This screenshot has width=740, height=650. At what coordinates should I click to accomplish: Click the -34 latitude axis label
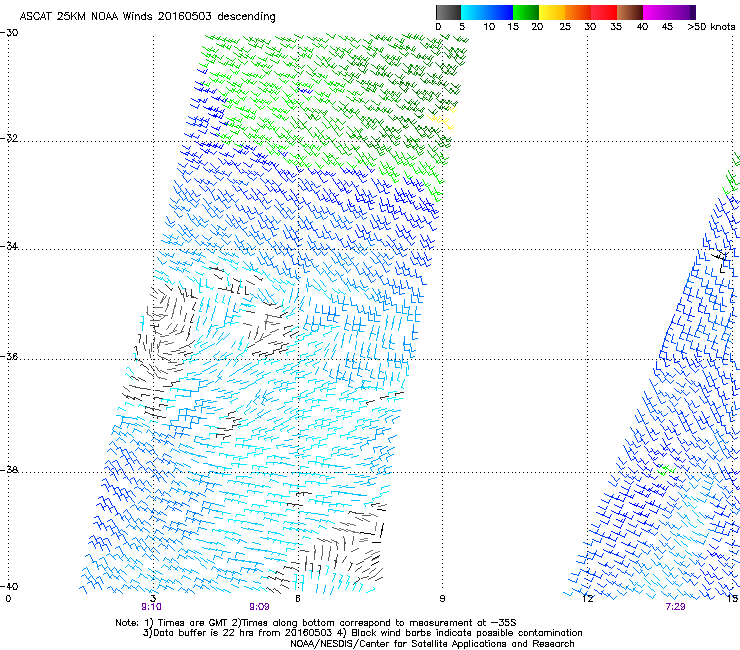click(9, 246)
